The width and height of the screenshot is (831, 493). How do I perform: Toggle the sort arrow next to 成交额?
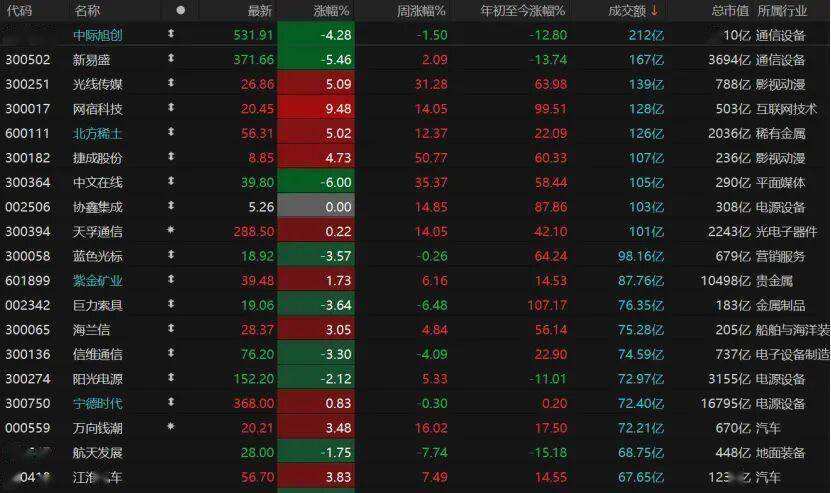(x=655, y=11)
